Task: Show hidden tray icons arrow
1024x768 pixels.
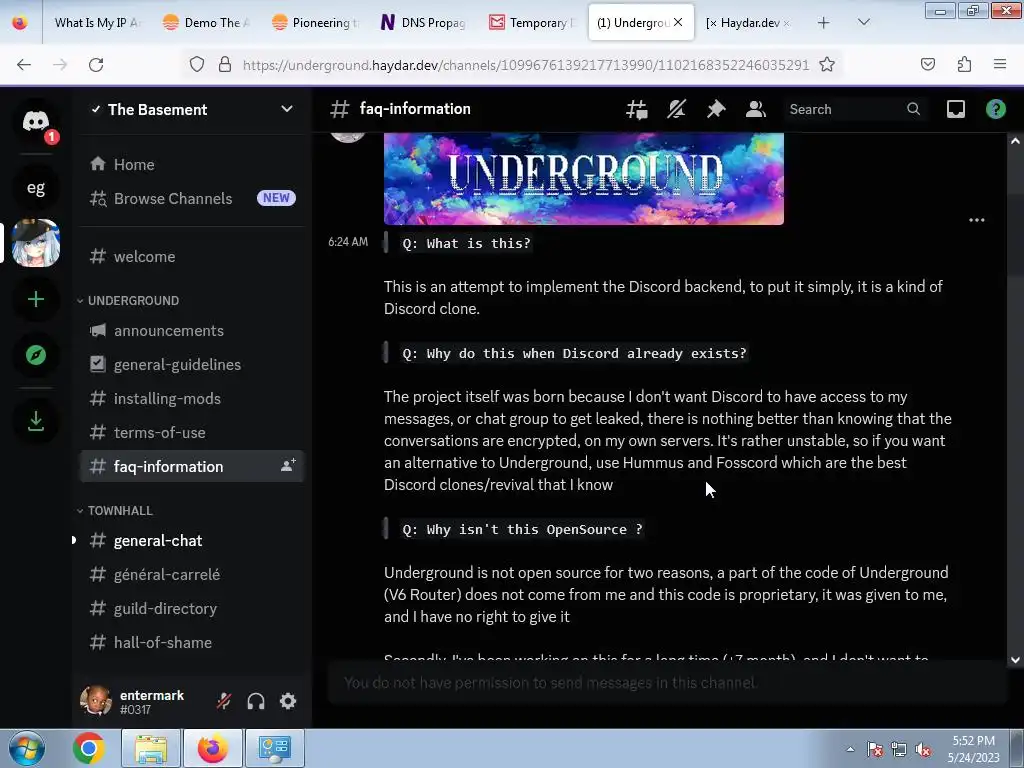Action: [x=850, y=749]
